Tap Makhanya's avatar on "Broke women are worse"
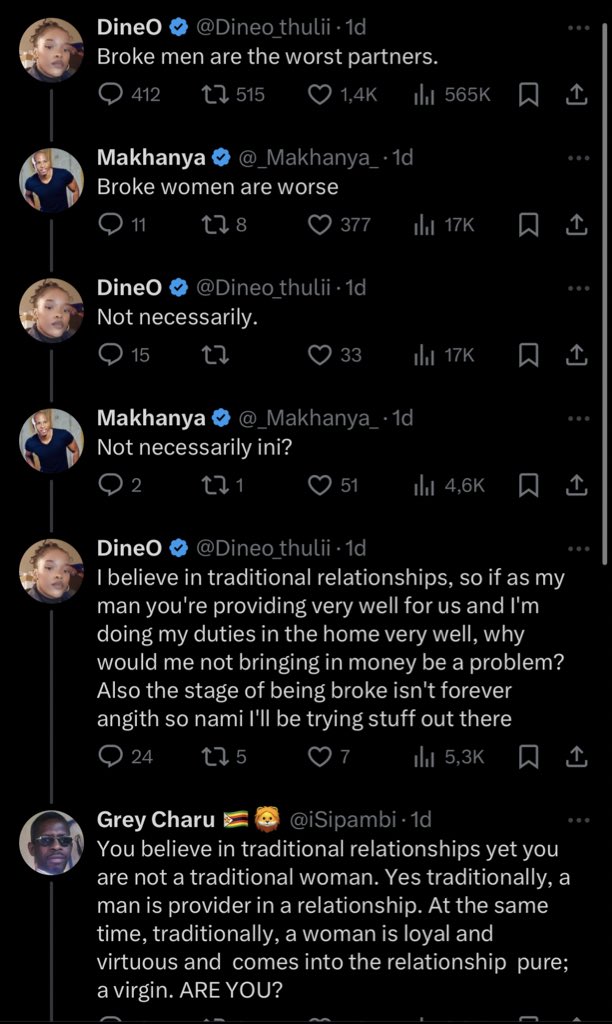Viewport: 612px width, 1024px height. 51,180
